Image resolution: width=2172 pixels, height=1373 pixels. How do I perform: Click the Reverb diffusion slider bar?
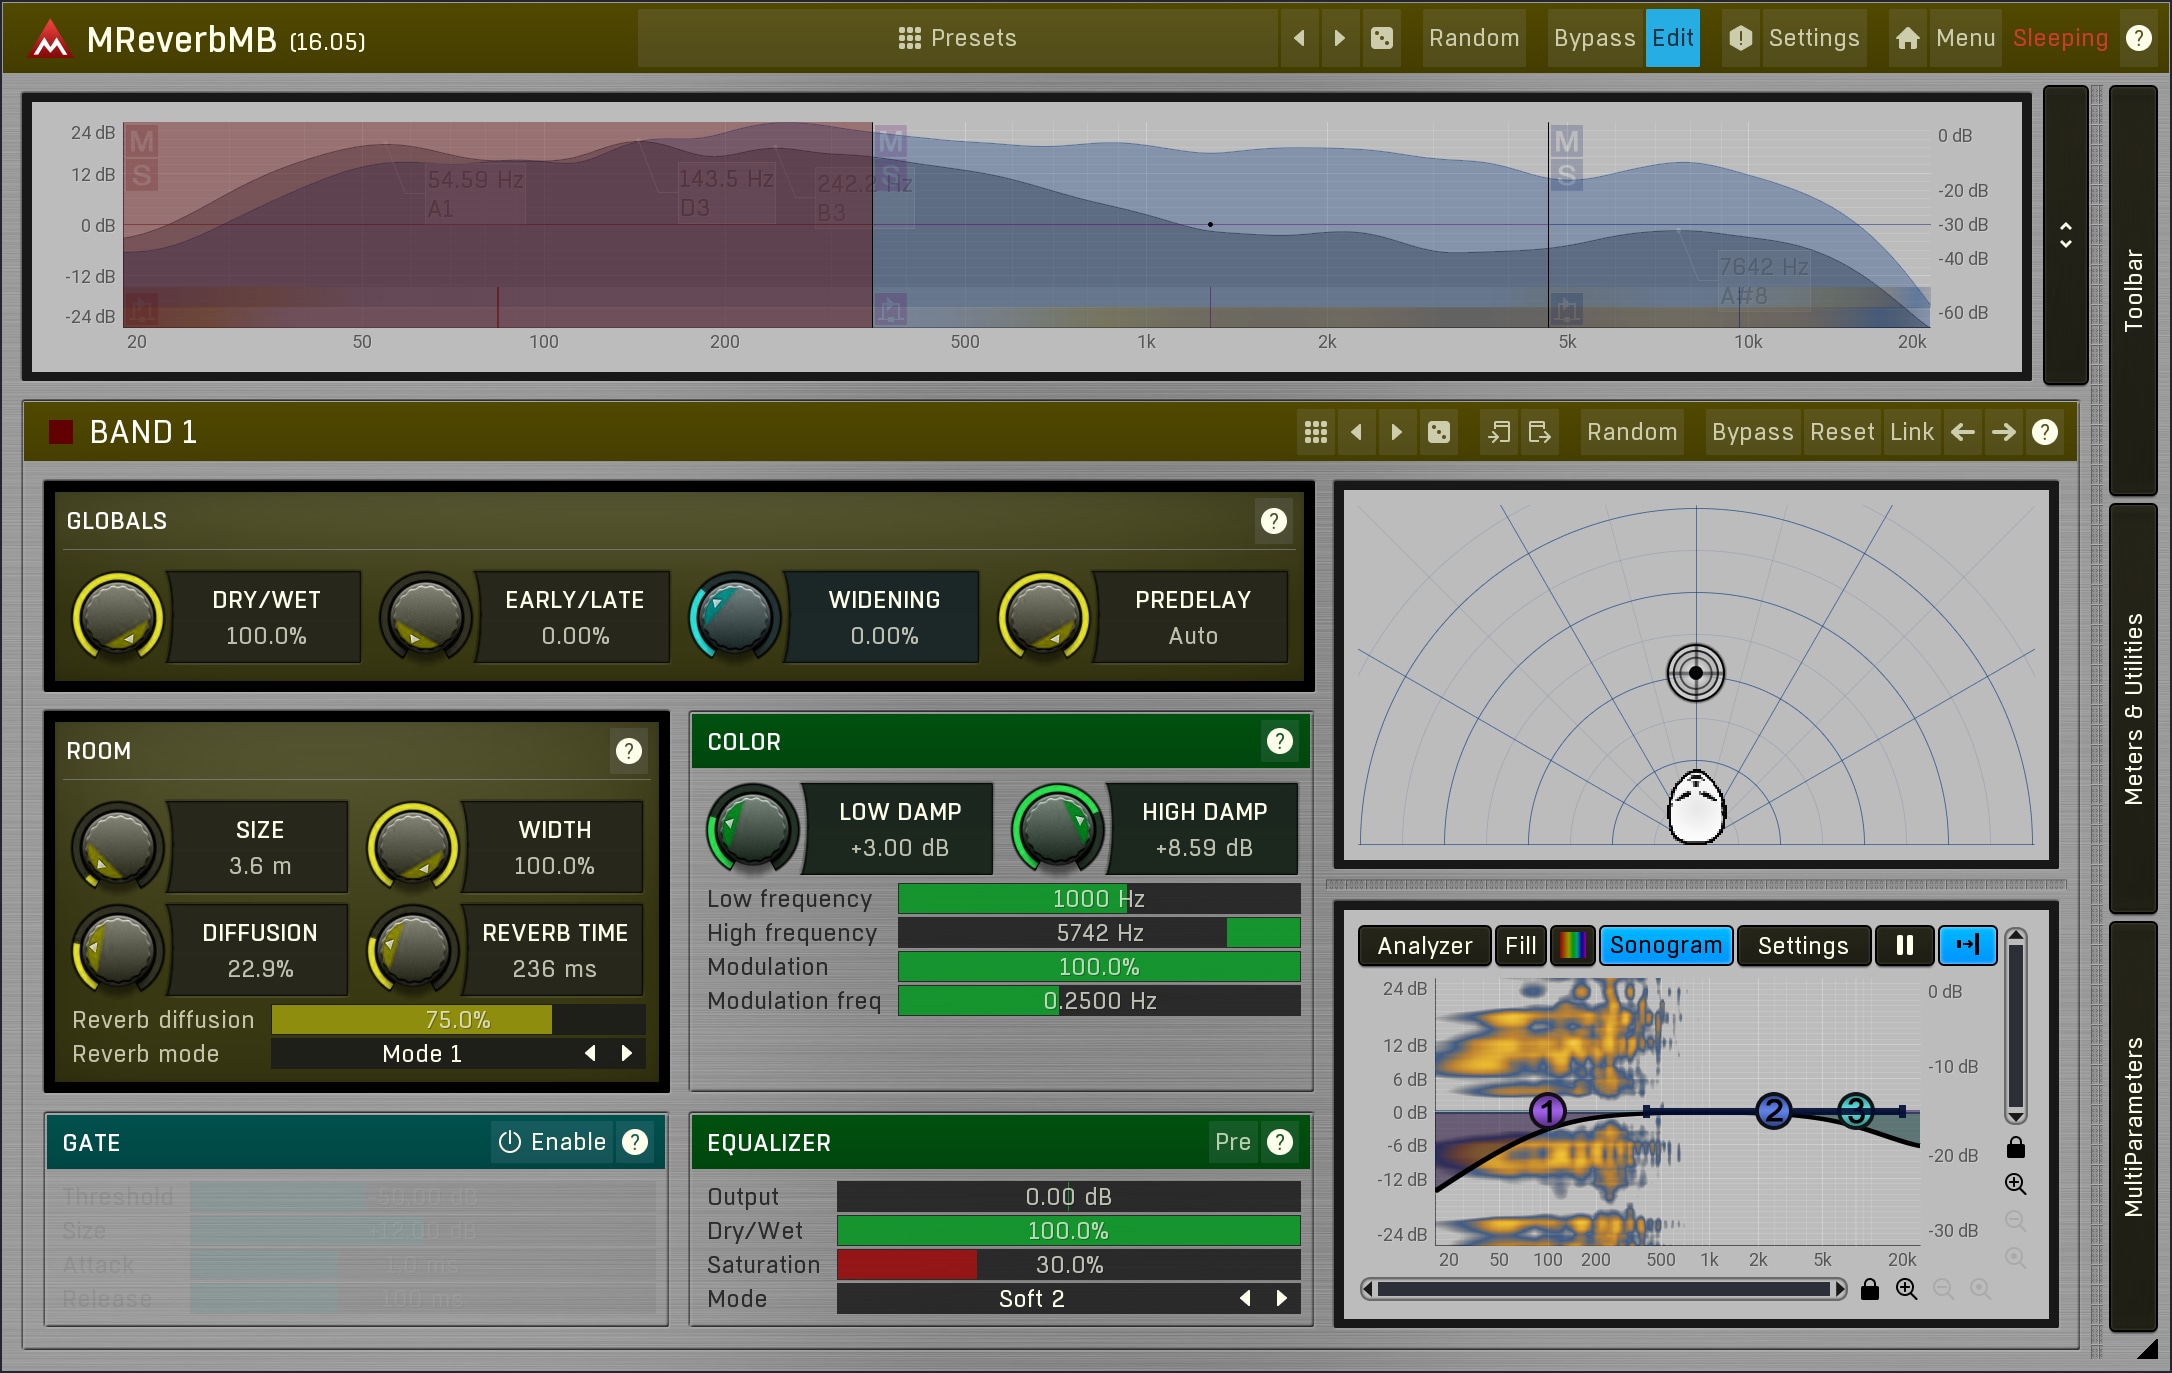coord(458,1020)
